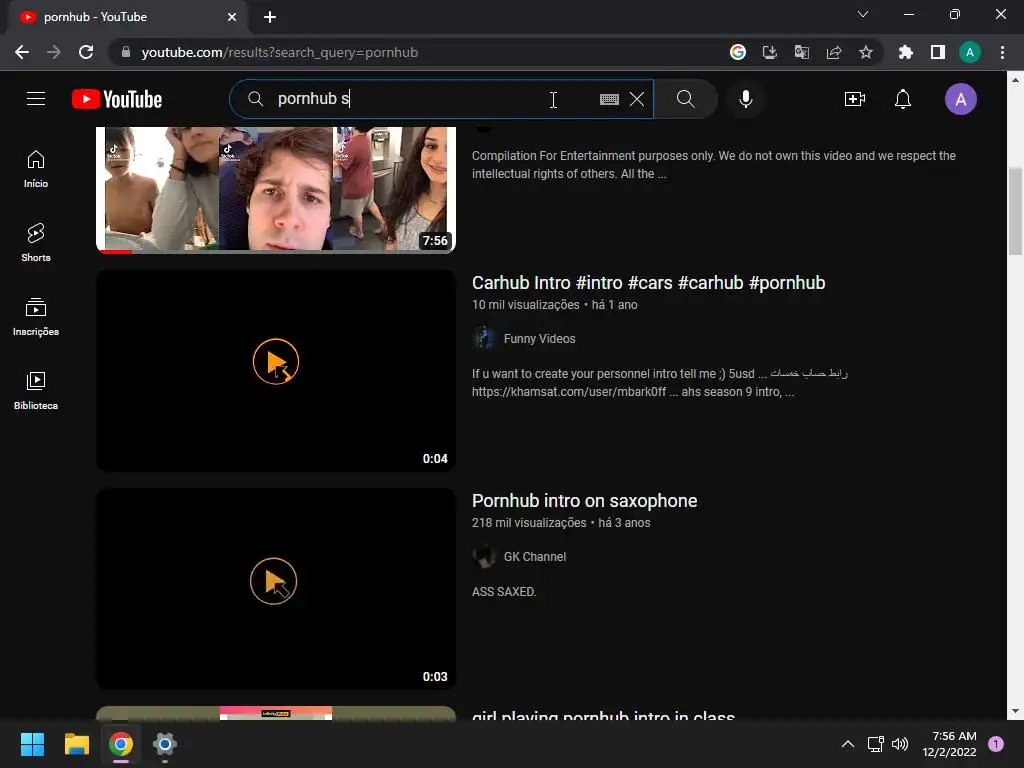Click the magnifier search button
The width and height of the screenshot is (1024, 768).
pos(686,99)
